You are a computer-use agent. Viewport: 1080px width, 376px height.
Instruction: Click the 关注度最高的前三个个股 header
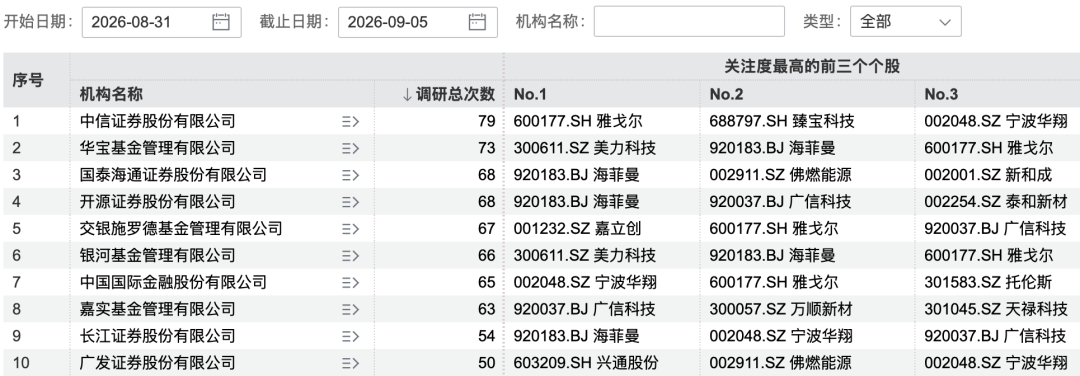pyautogui.click(x=811, y=67)
